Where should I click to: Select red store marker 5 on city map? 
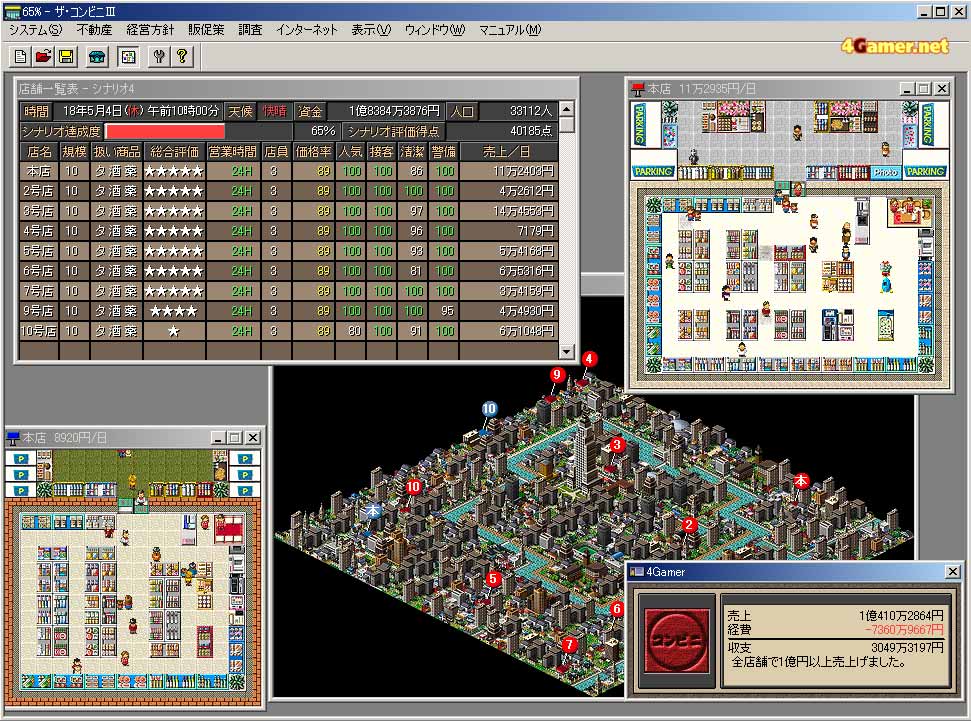coord(493,579)
